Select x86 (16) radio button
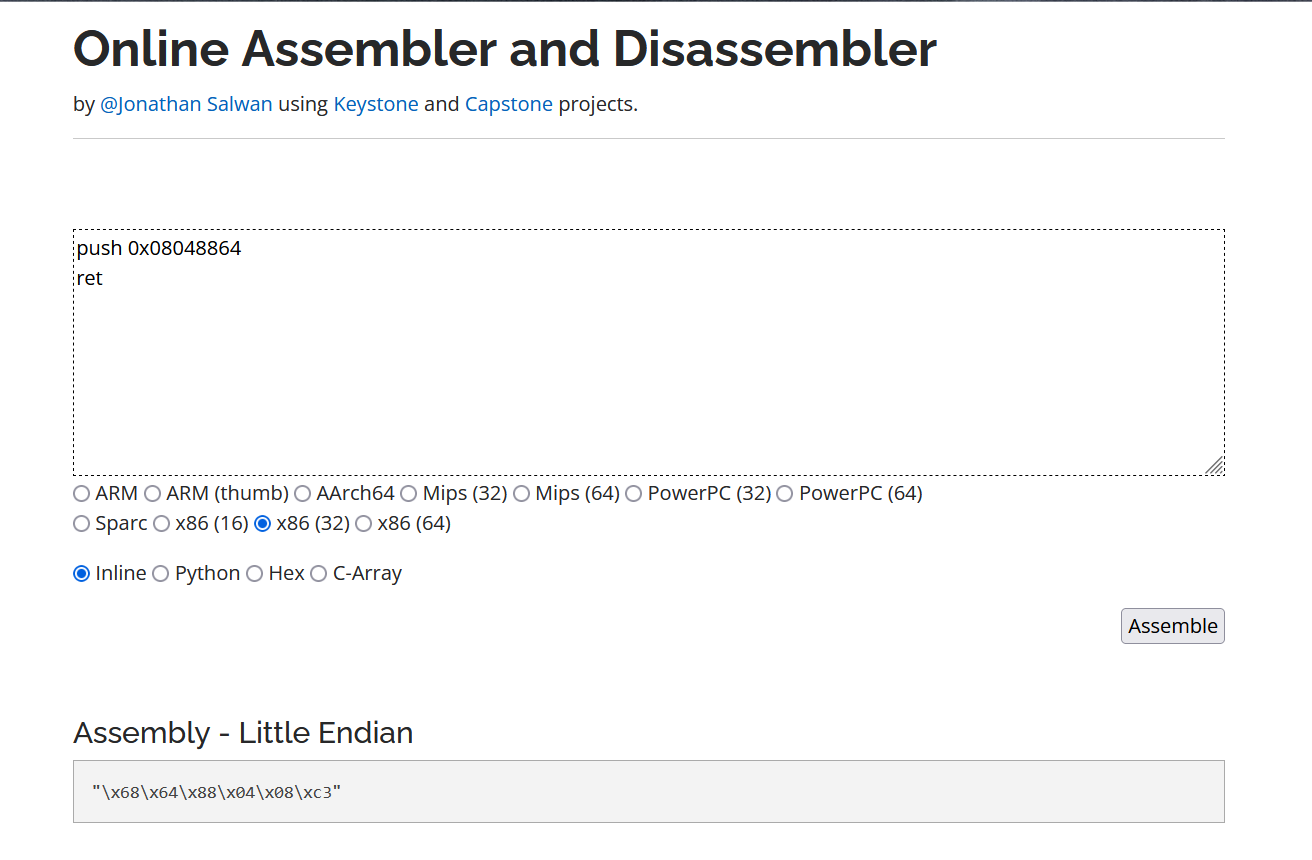This screenshot has height=860, width=1312. 161,524
